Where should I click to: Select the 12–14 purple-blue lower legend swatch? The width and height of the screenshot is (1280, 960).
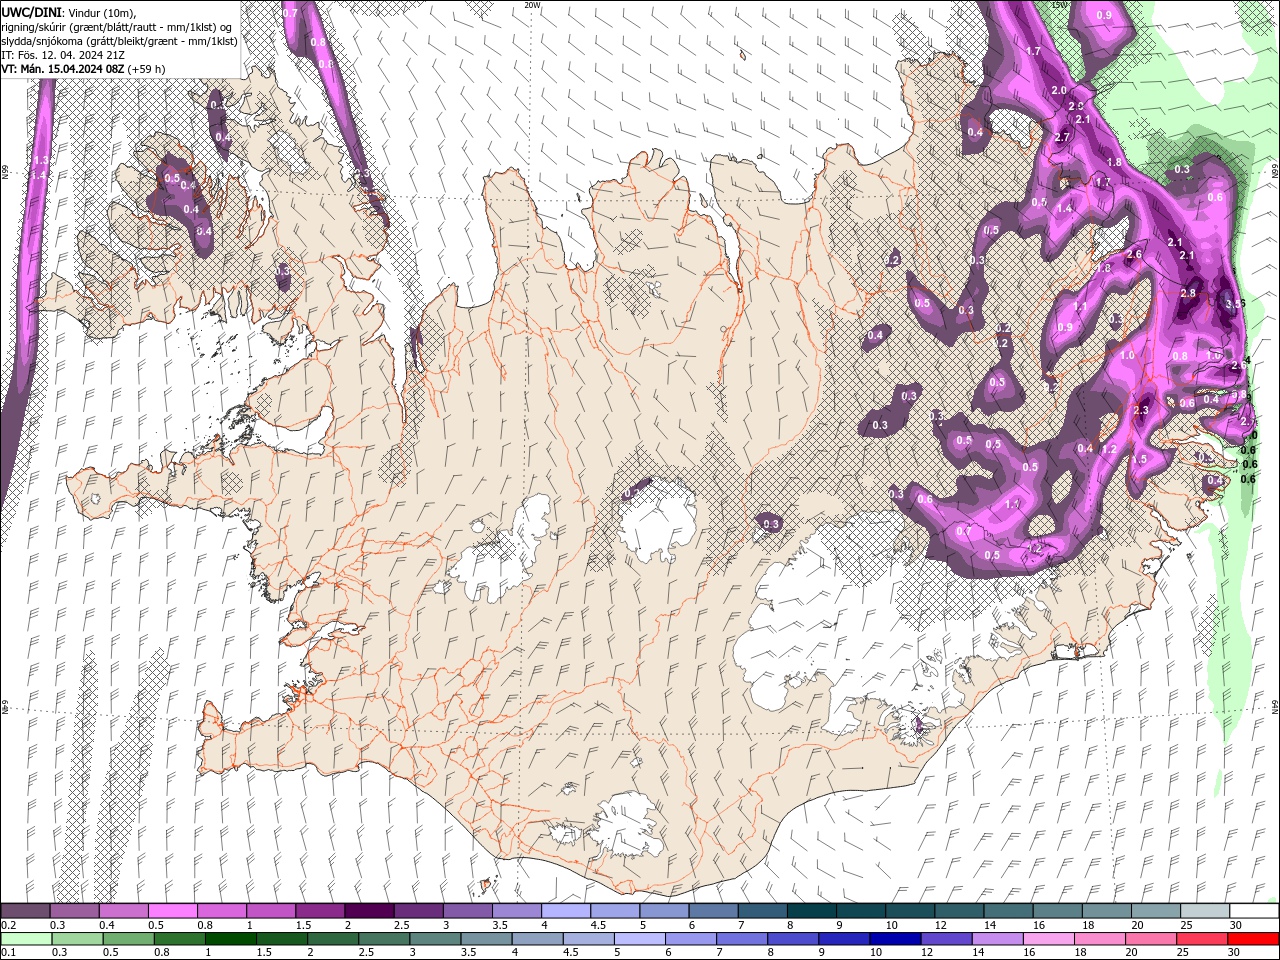(946, 939)
